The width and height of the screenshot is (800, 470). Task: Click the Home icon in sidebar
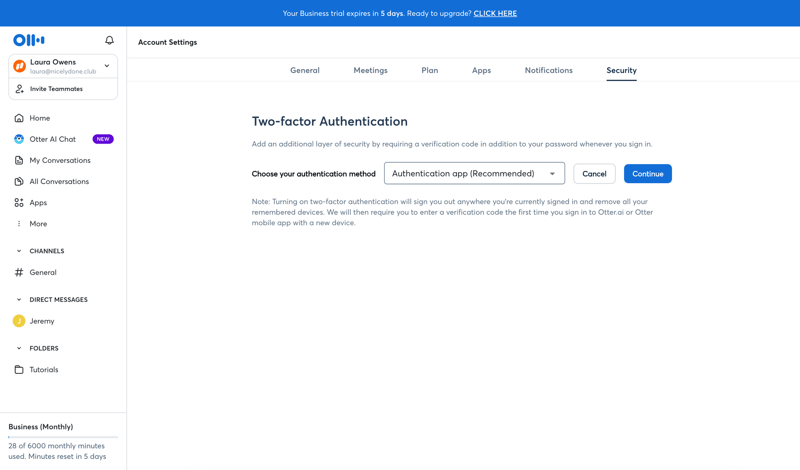point(19,118)
